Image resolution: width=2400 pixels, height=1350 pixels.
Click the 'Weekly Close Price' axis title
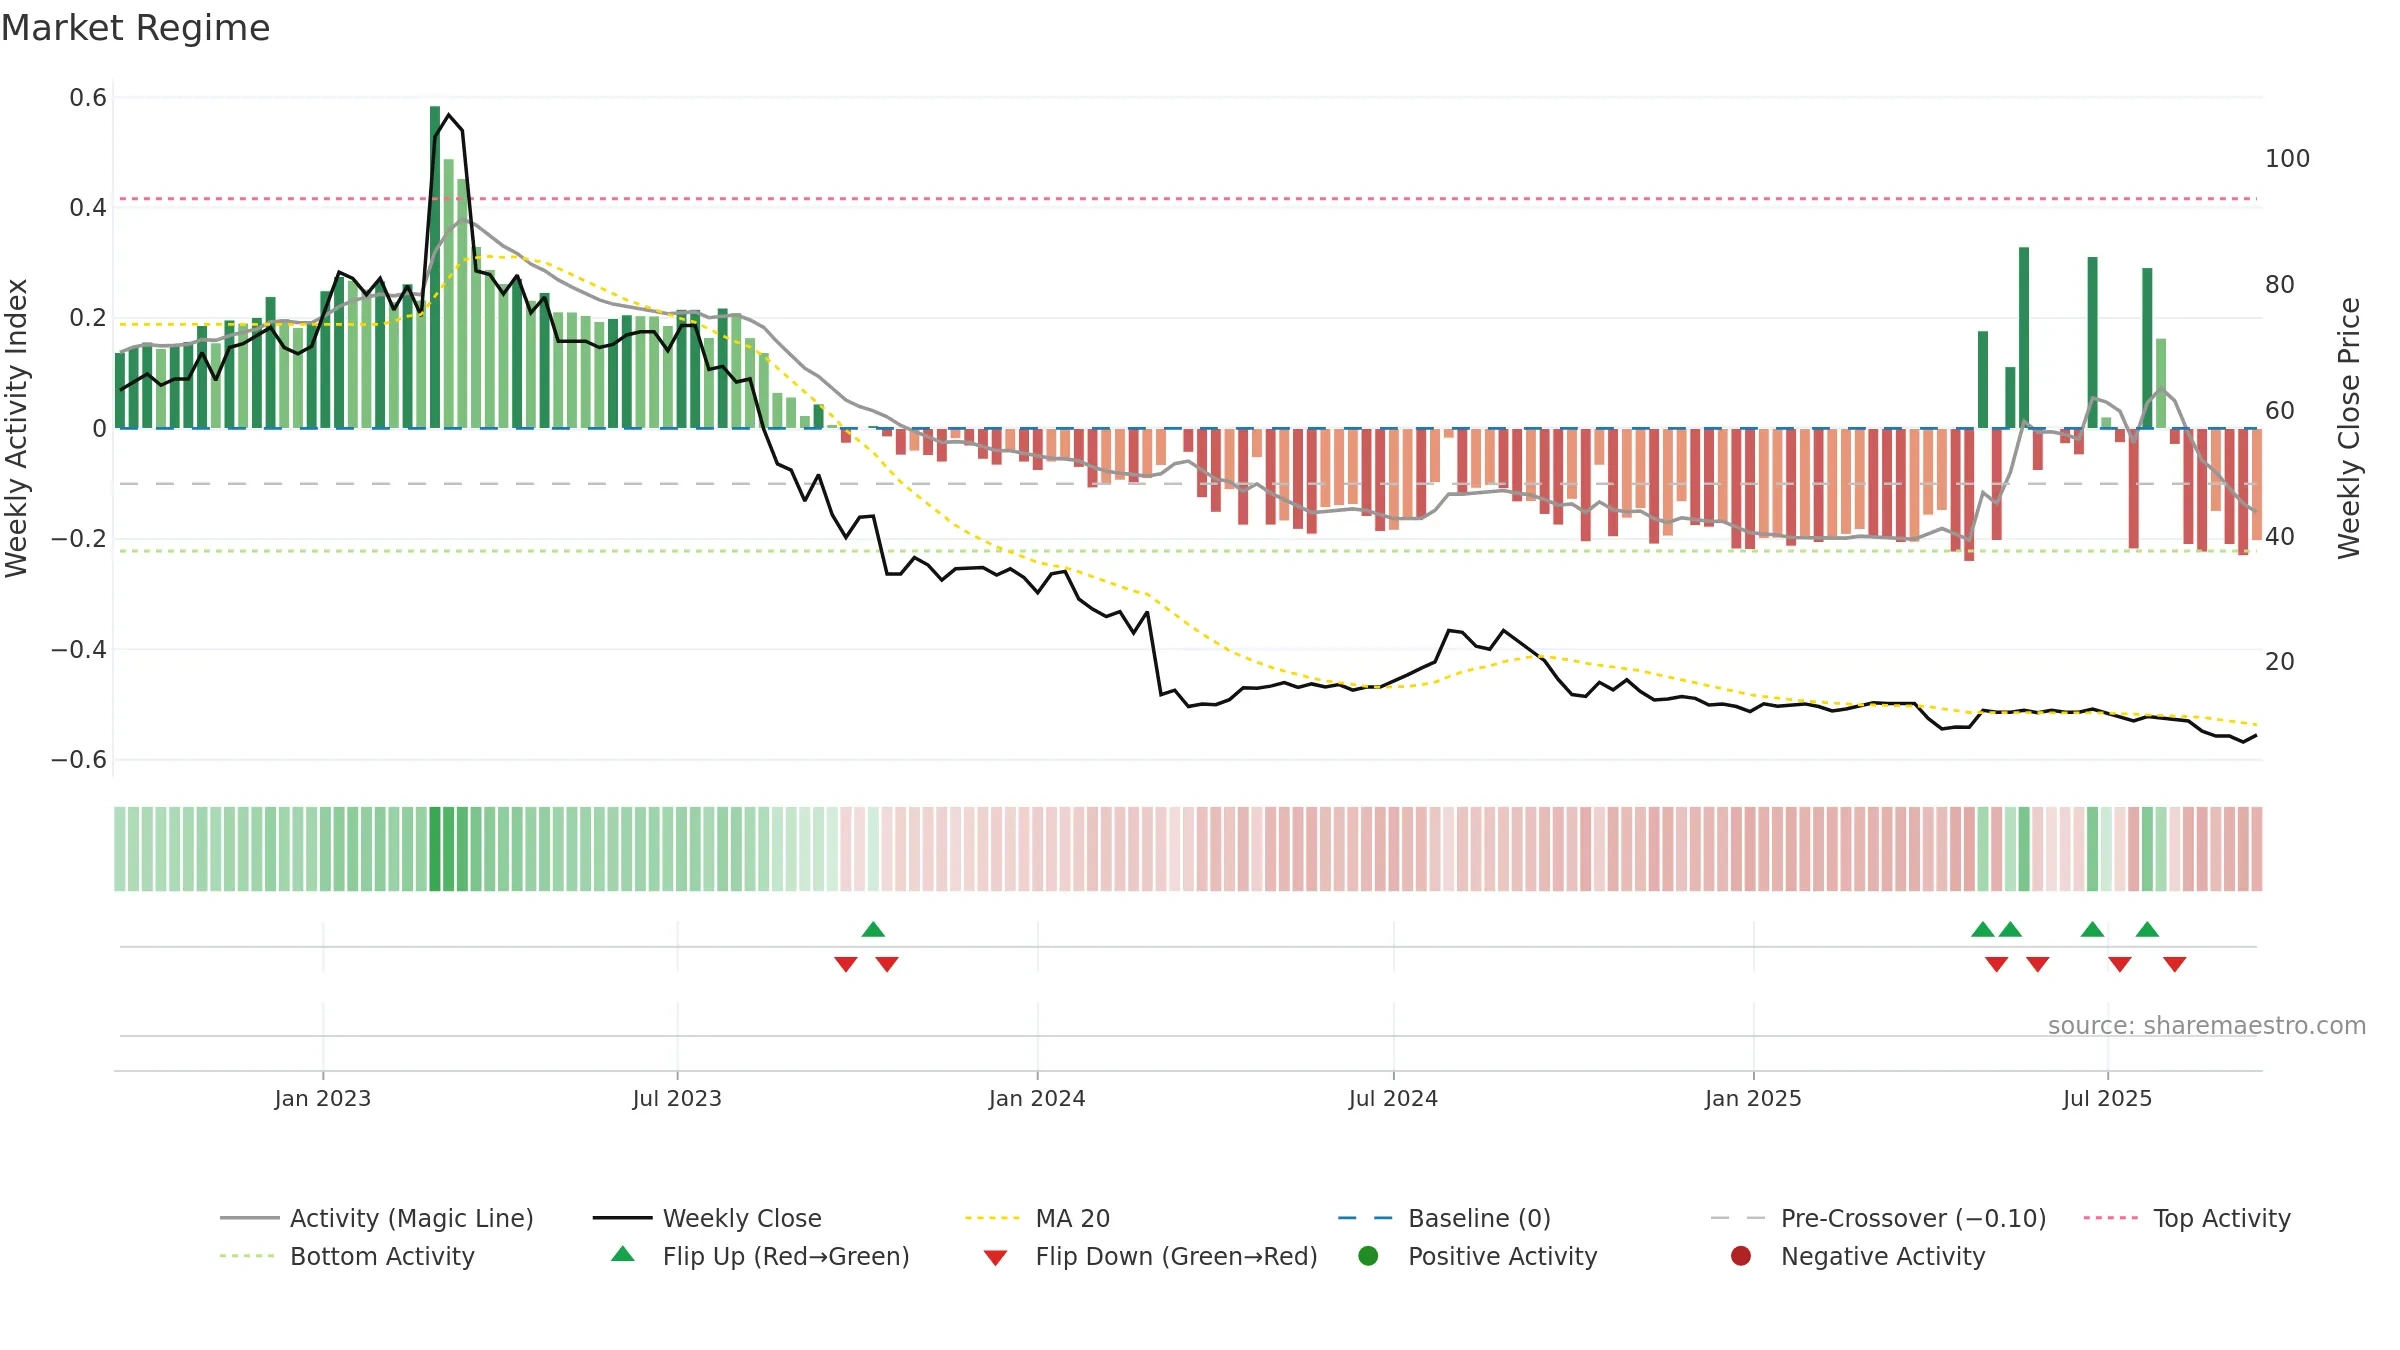click(2349, 428)
